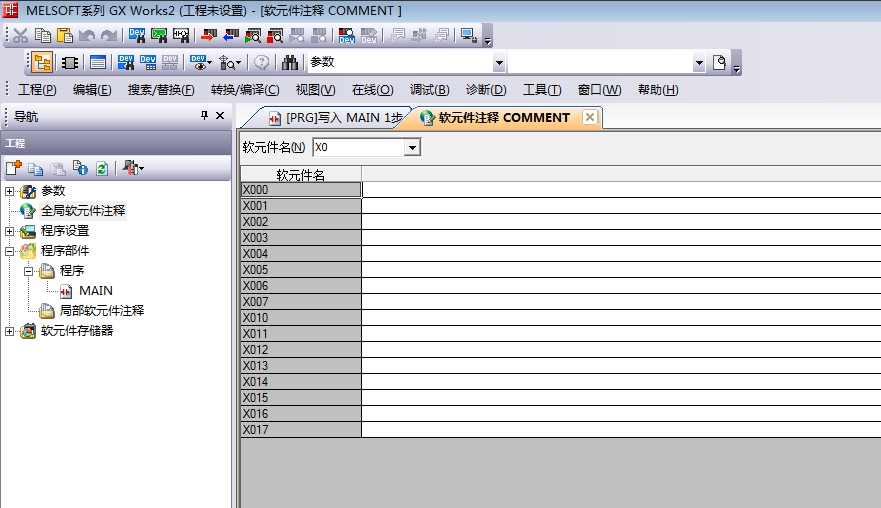Click the green refresh icon in project toolbar
881x508 pixels.
pos(102,169)
